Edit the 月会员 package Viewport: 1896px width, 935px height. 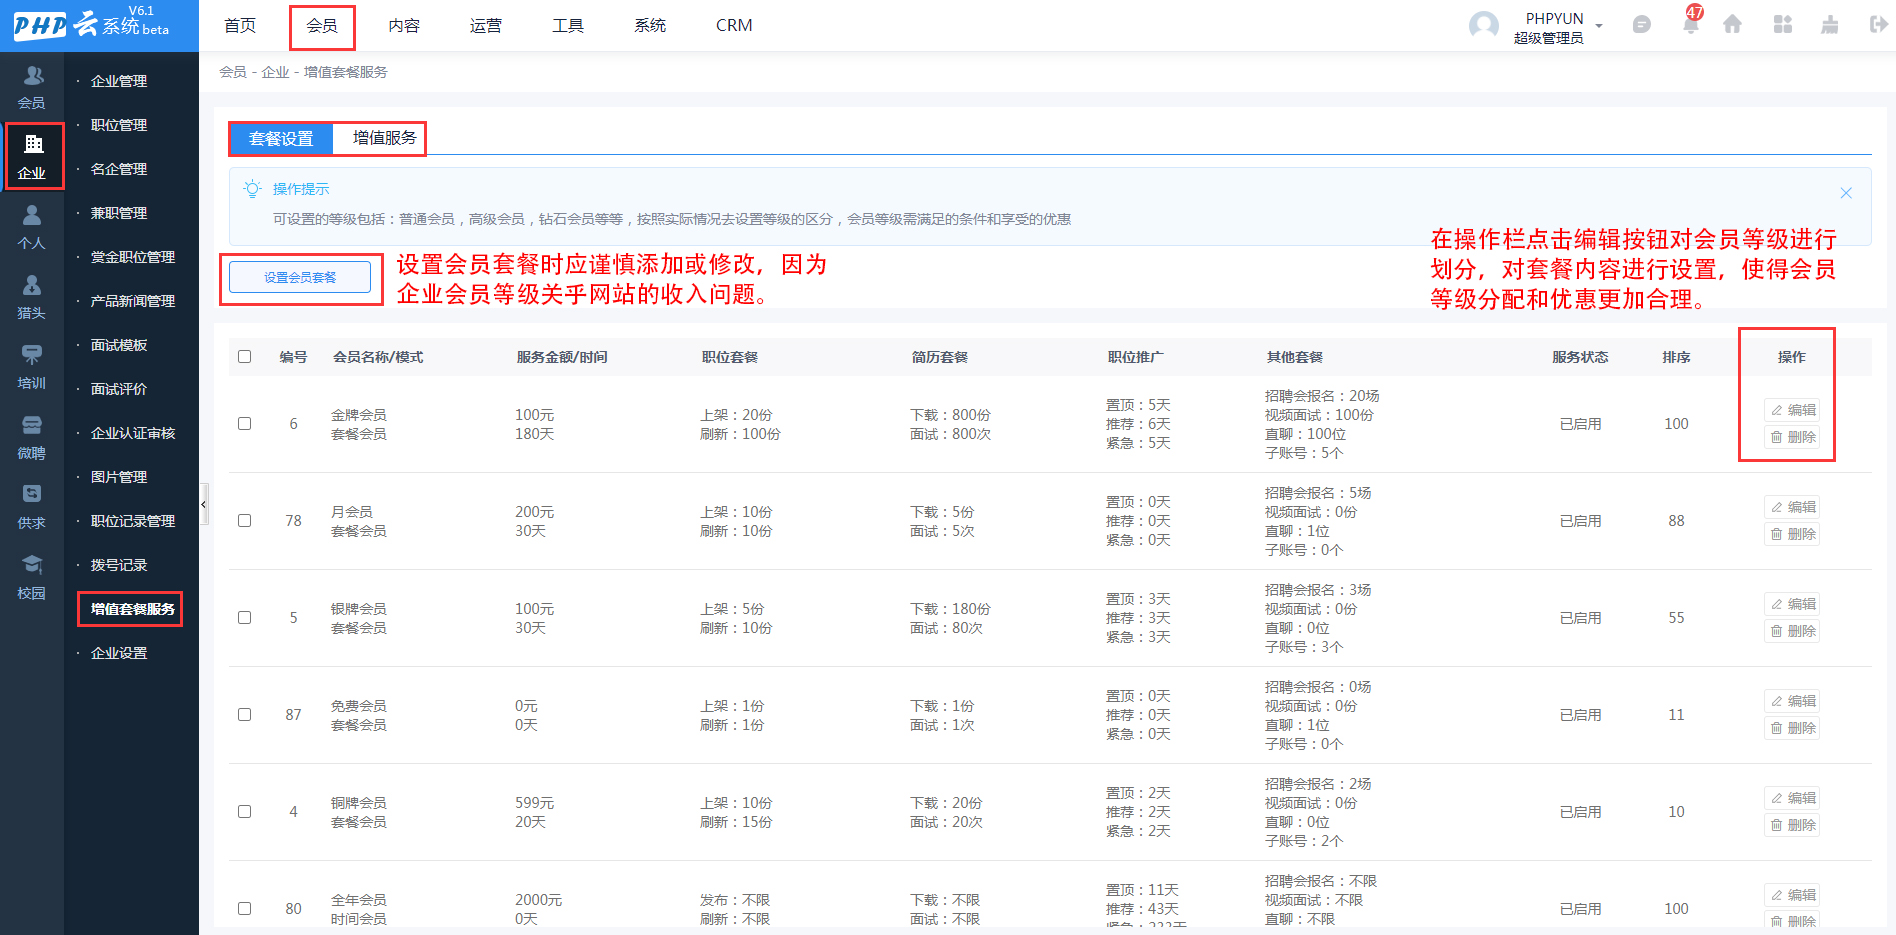click(x=1793, y=507)
